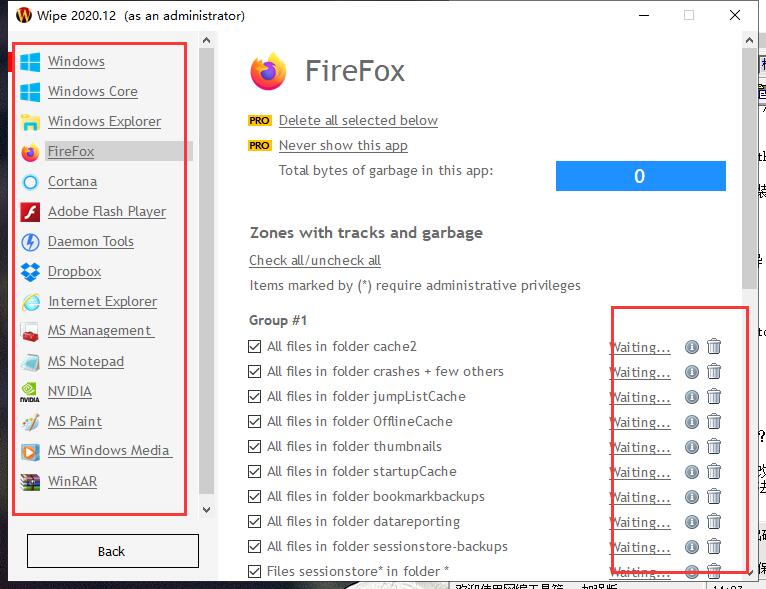Select Internet Explorer from the app list
Screen dimensions: 766x589
(x=102, y=302)
